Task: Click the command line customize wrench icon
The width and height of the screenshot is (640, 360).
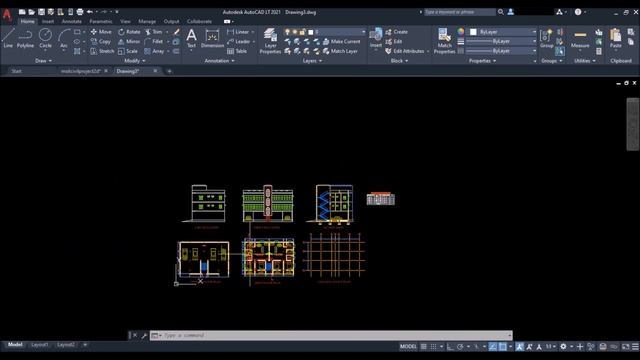Action: point(144,336)
